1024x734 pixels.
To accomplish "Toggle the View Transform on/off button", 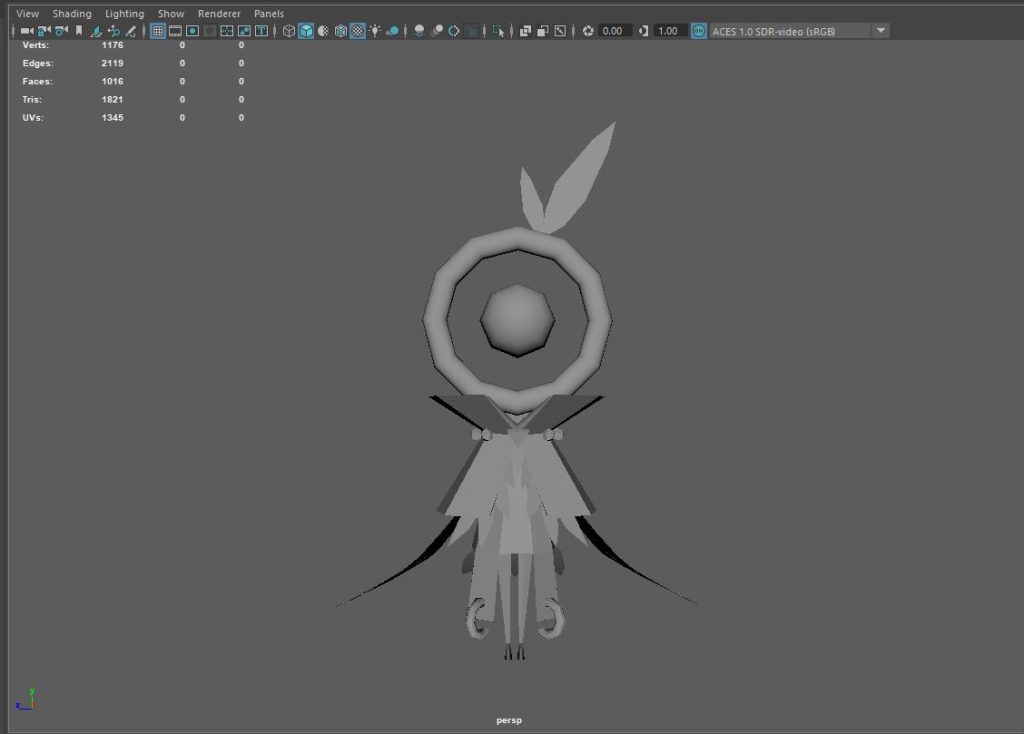I will pyautogui.click(x=699, y=31).
